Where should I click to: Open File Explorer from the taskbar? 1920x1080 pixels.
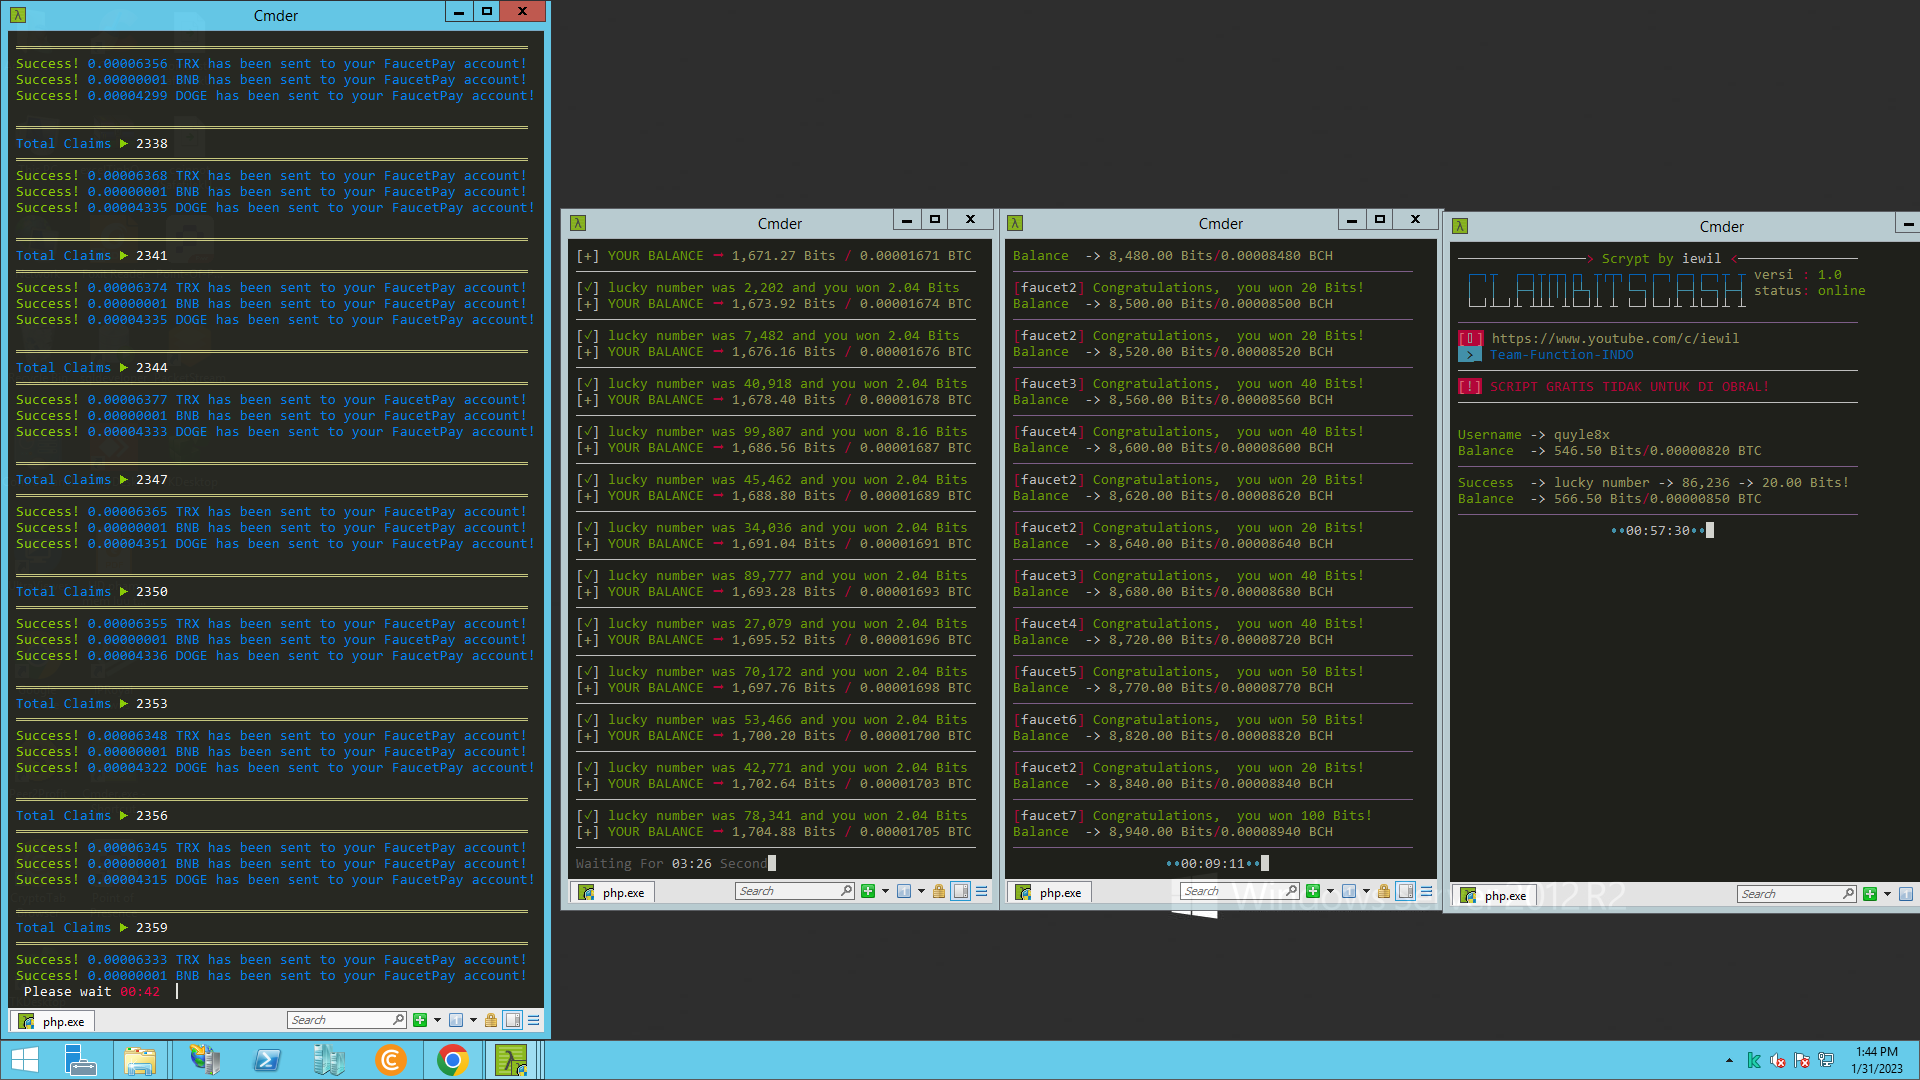tap(140, 1060)
